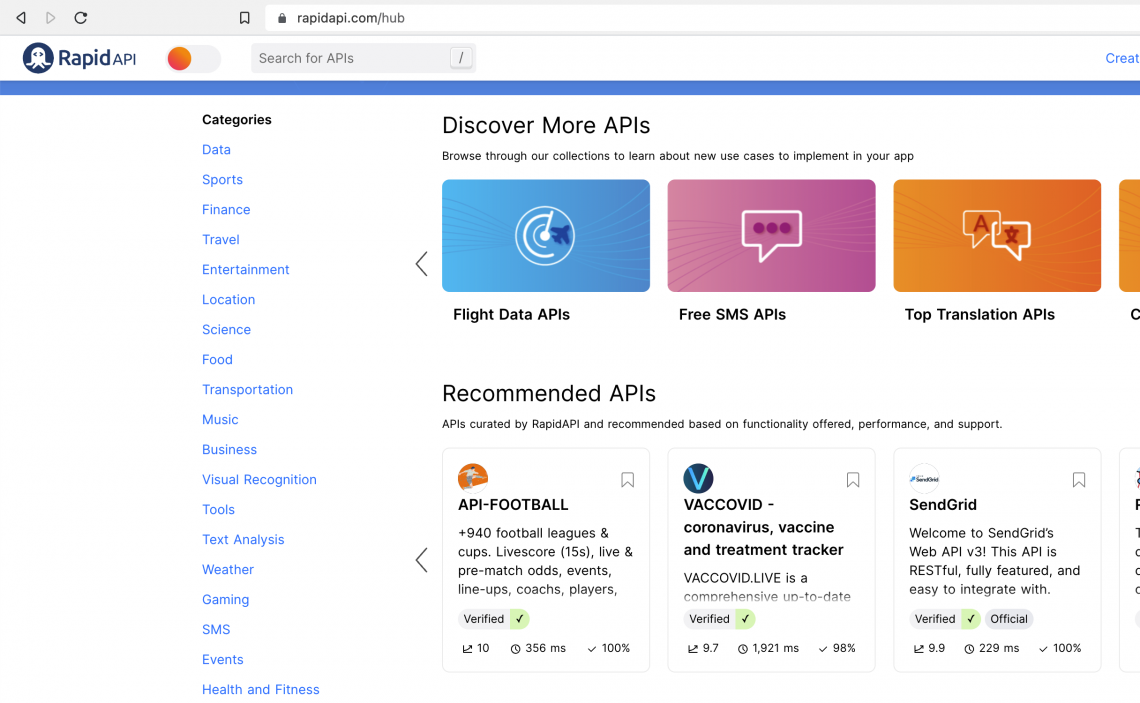The width and height of the screenshot is (1140, 703).
Task: Click the success-rate checkmark on VACCOVID card
Action: [x=822, y=648]
